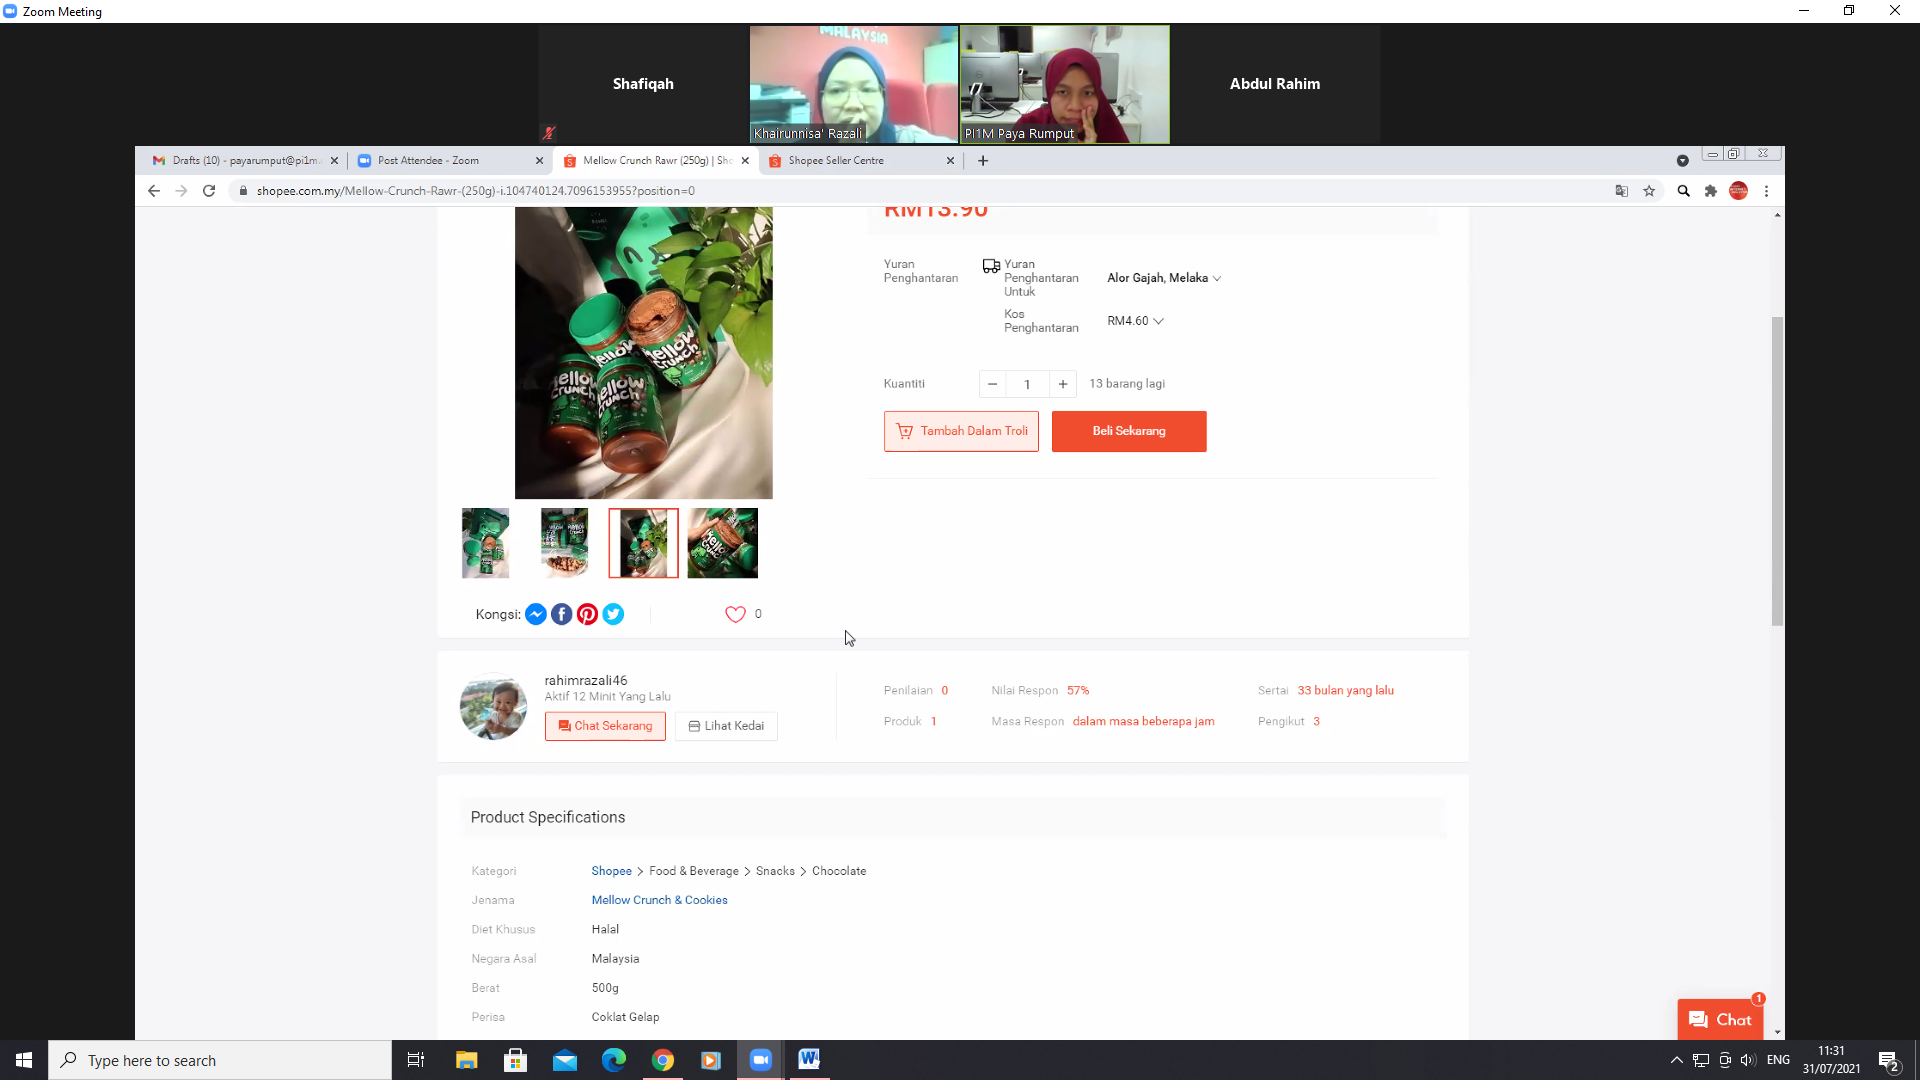Screen dimensions: 1920x1080
Task: Open seller rahimrazali46 avatar
Action: tap(493, 706)
